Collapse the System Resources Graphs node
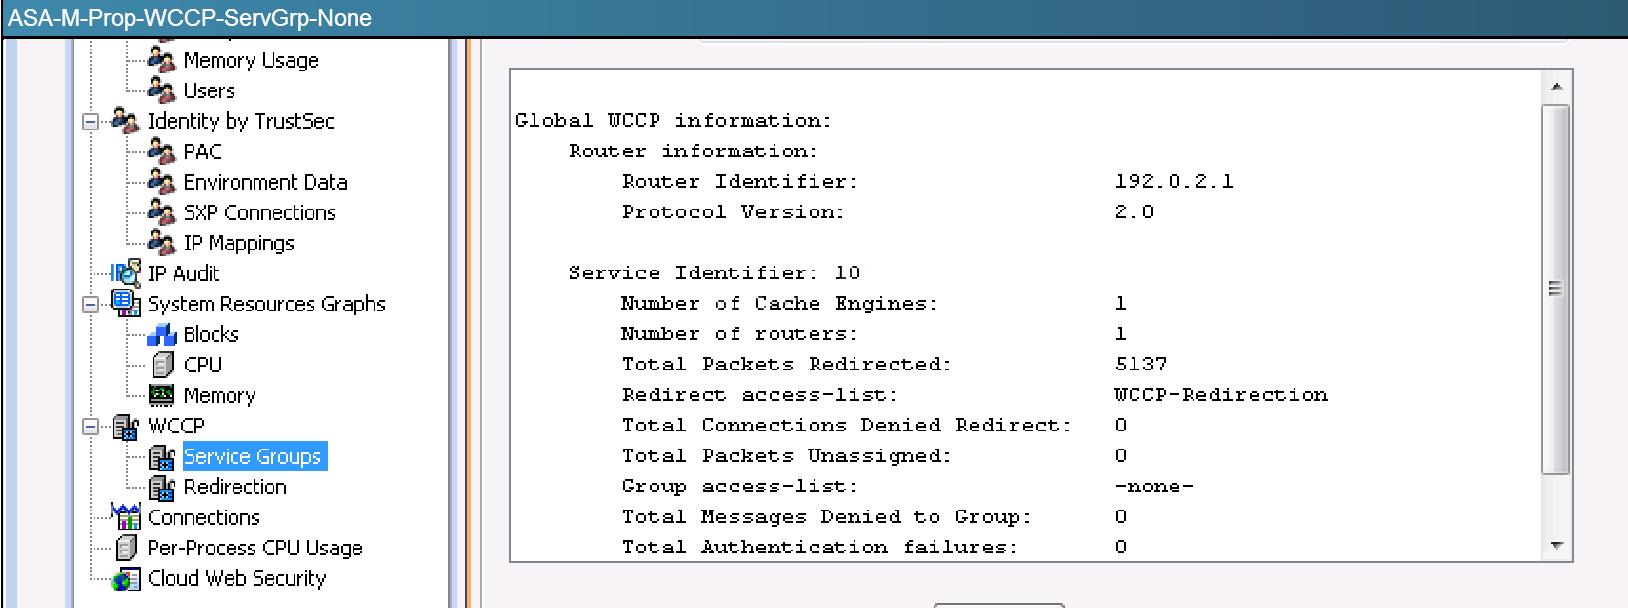Viewport: 1628px width, 608px height. pyautogui.click(x=91, y=304)
